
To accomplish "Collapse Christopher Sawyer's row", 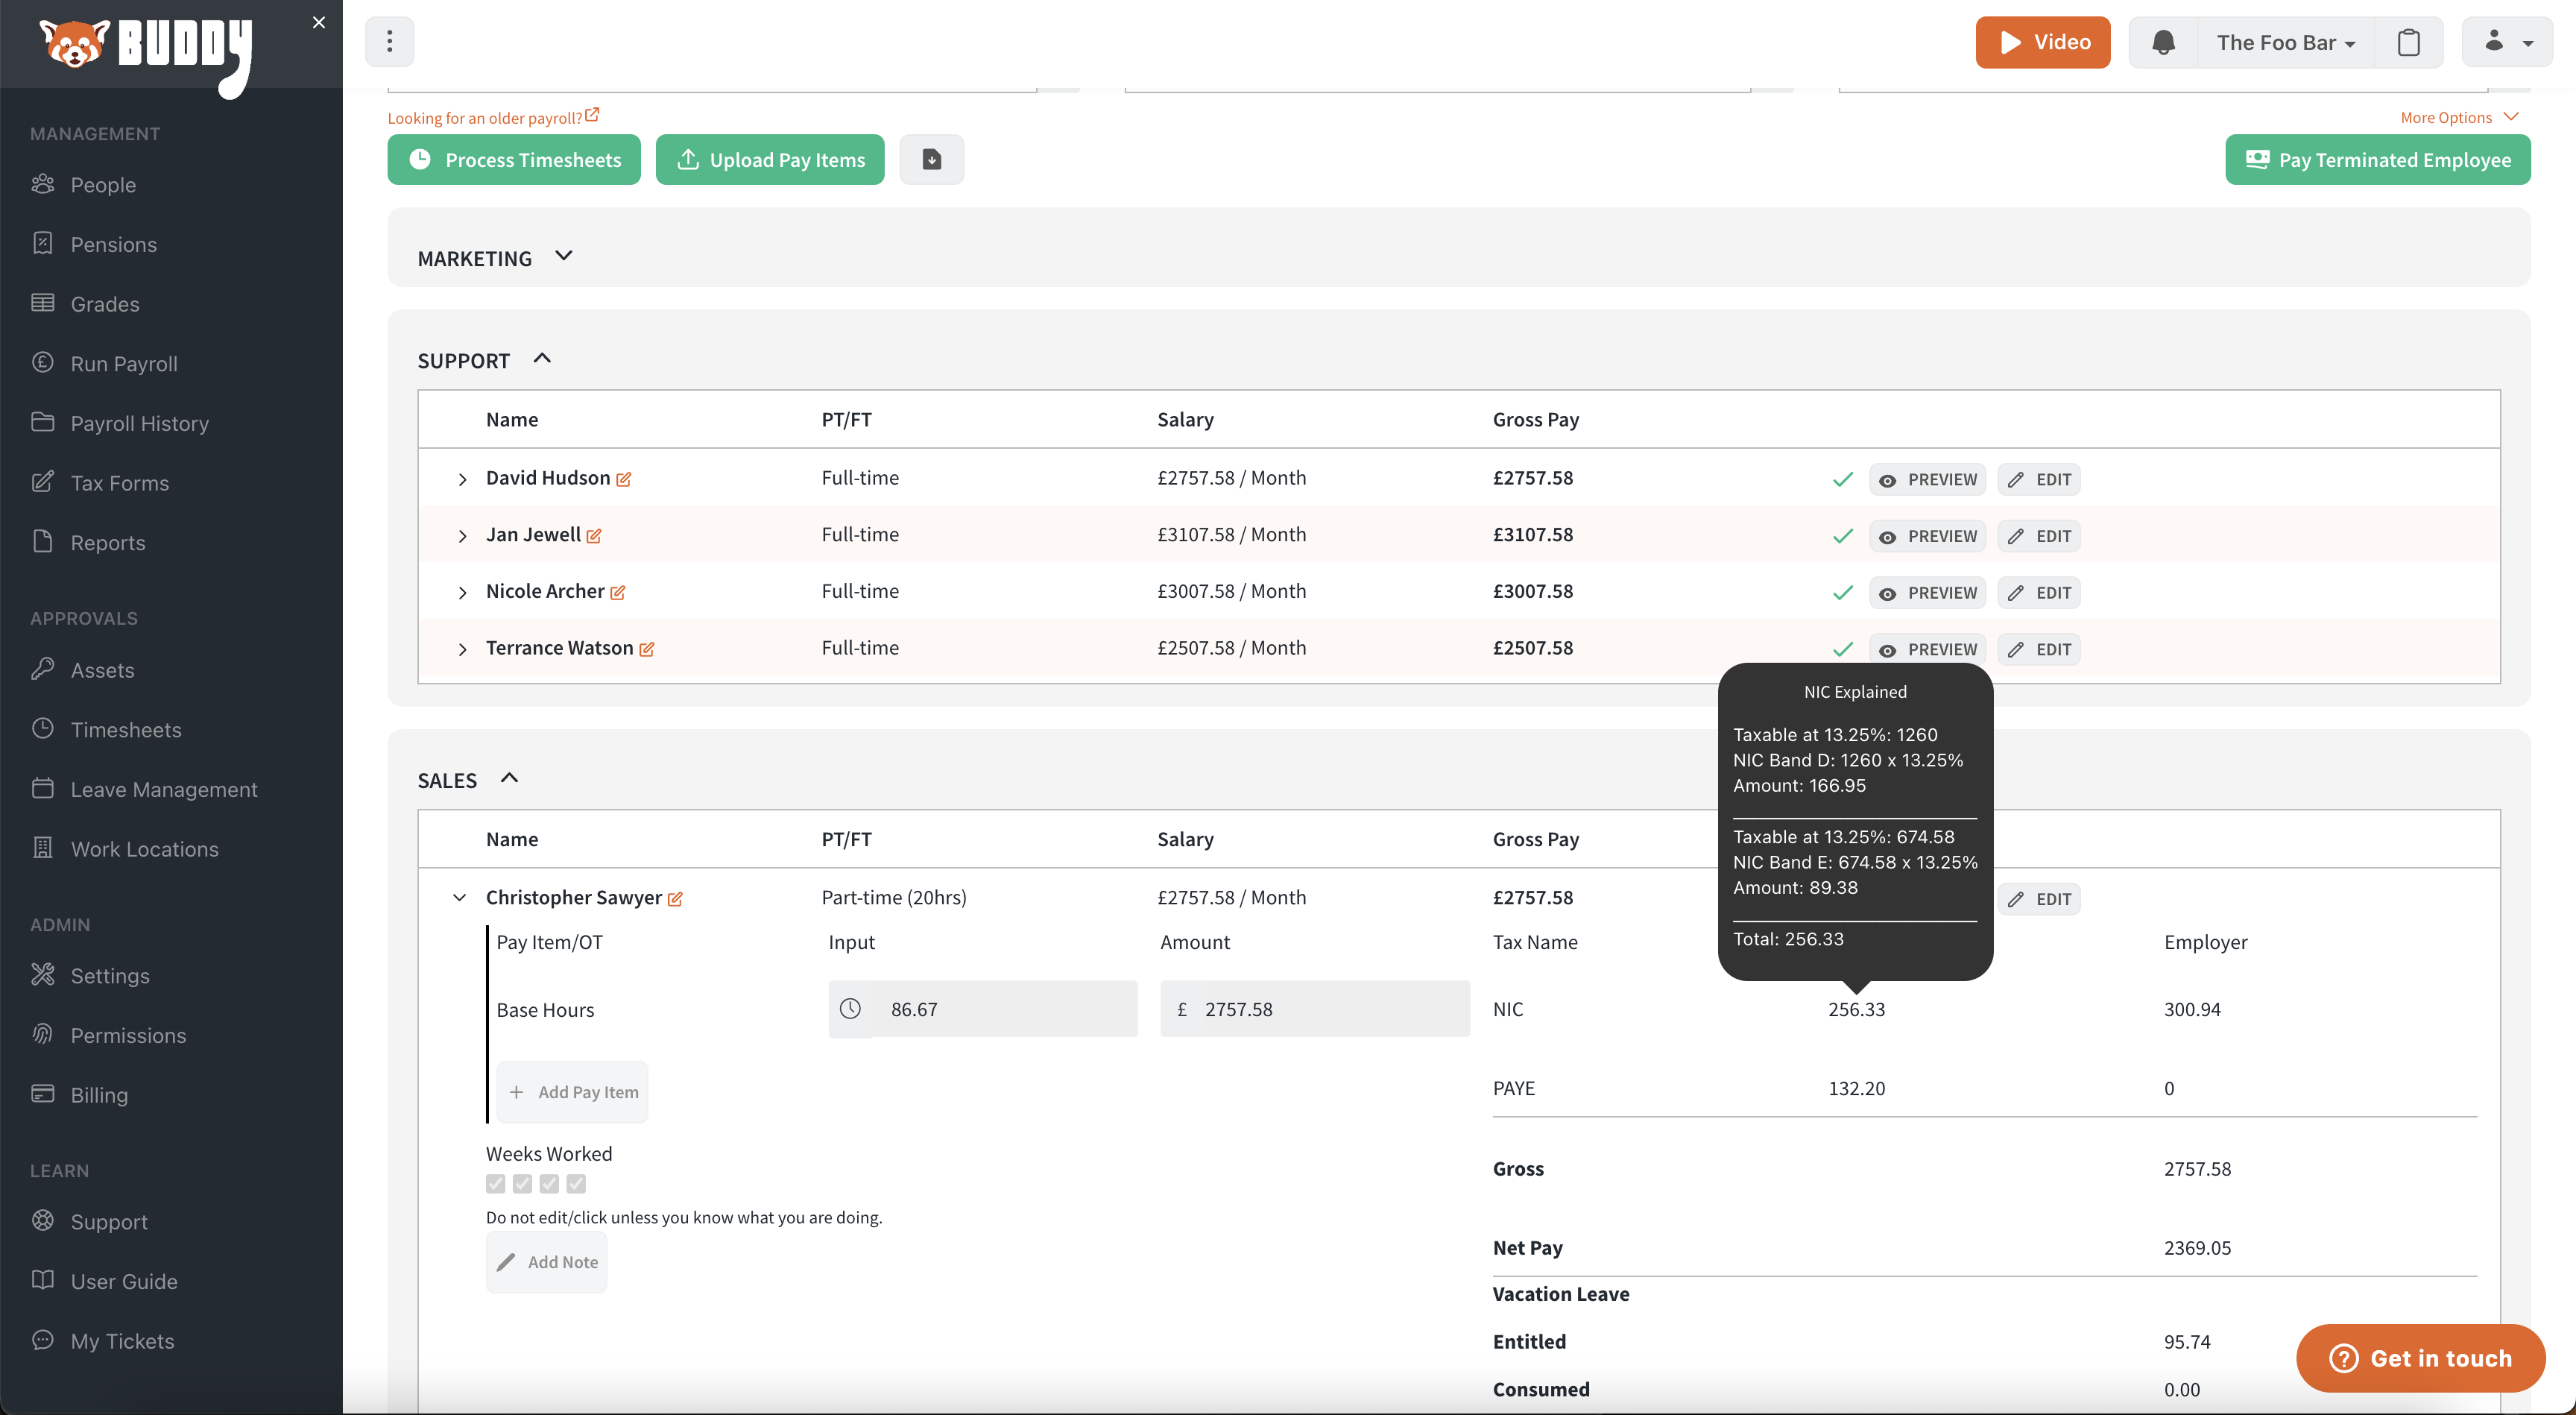I will (460, 898).
